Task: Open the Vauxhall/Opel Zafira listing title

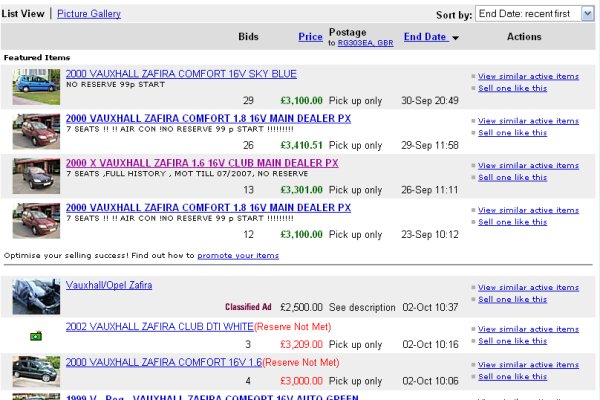Action: click(109, 285)
